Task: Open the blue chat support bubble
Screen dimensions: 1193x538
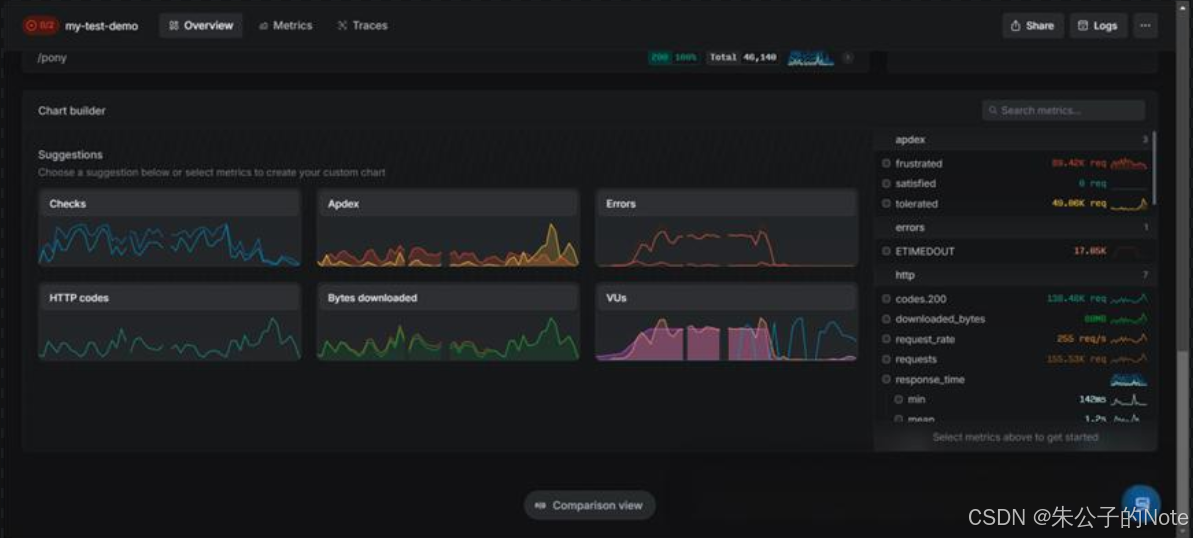Action: tap(1141, 503)
